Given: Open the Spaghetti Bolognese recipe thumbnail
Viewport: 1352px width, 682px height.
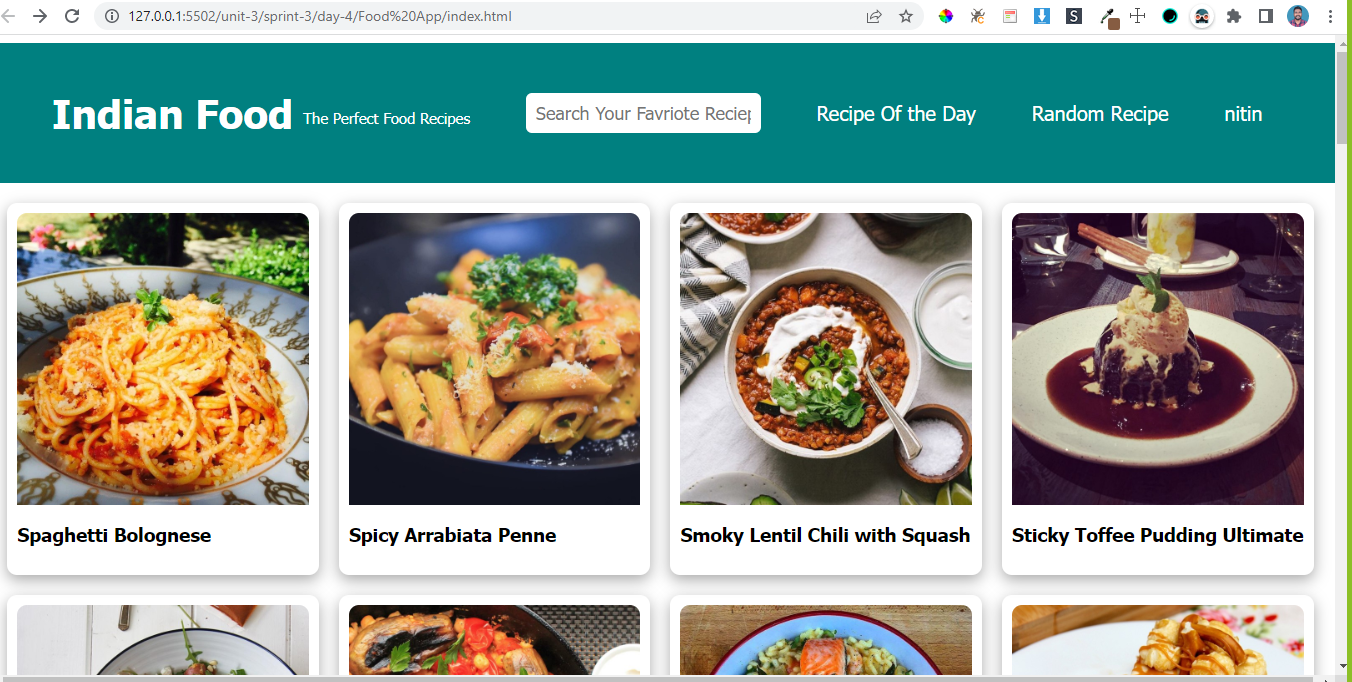Looking at the screenshot, I should (163, 358).
